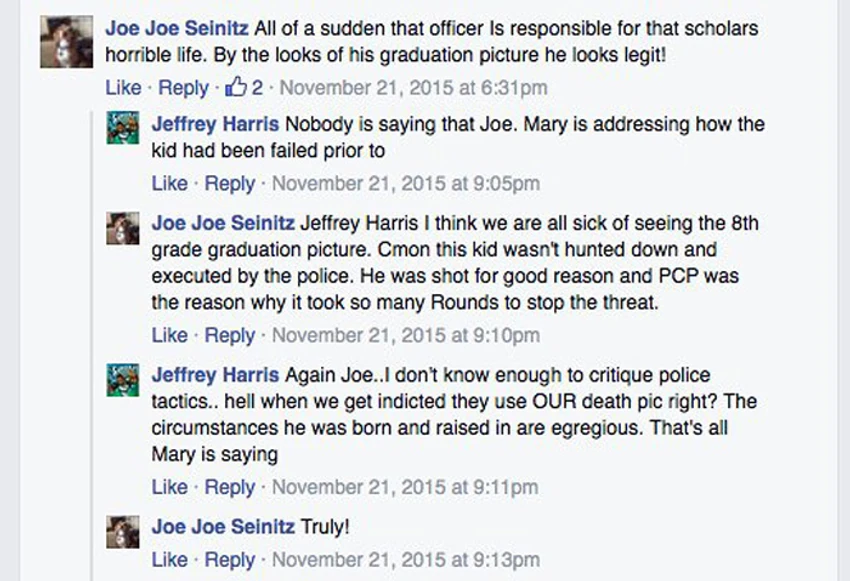The image size is (850, 581).
Task: Reply to Jeffrey Harris's 9:05pm comment
Action: pyautogui.click(x=230, y=184)
